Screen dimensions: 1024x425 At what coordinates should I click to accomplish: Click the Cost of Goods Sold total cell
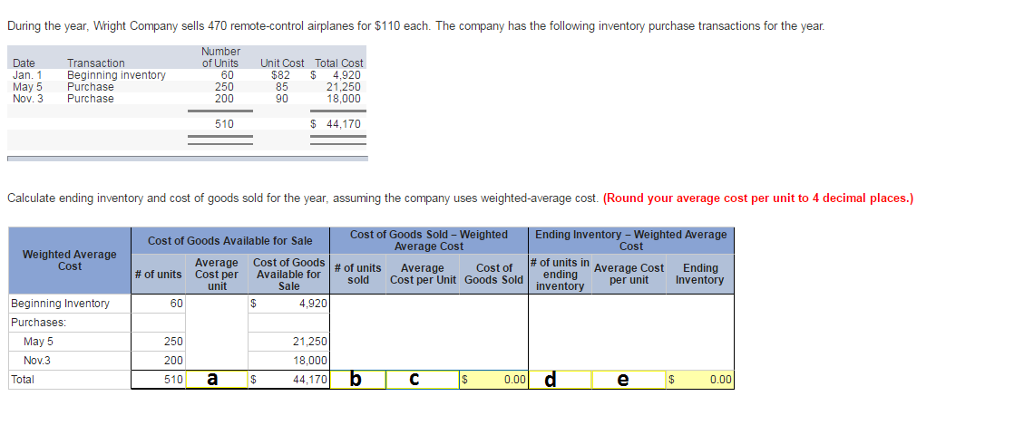tap(494, 379)
